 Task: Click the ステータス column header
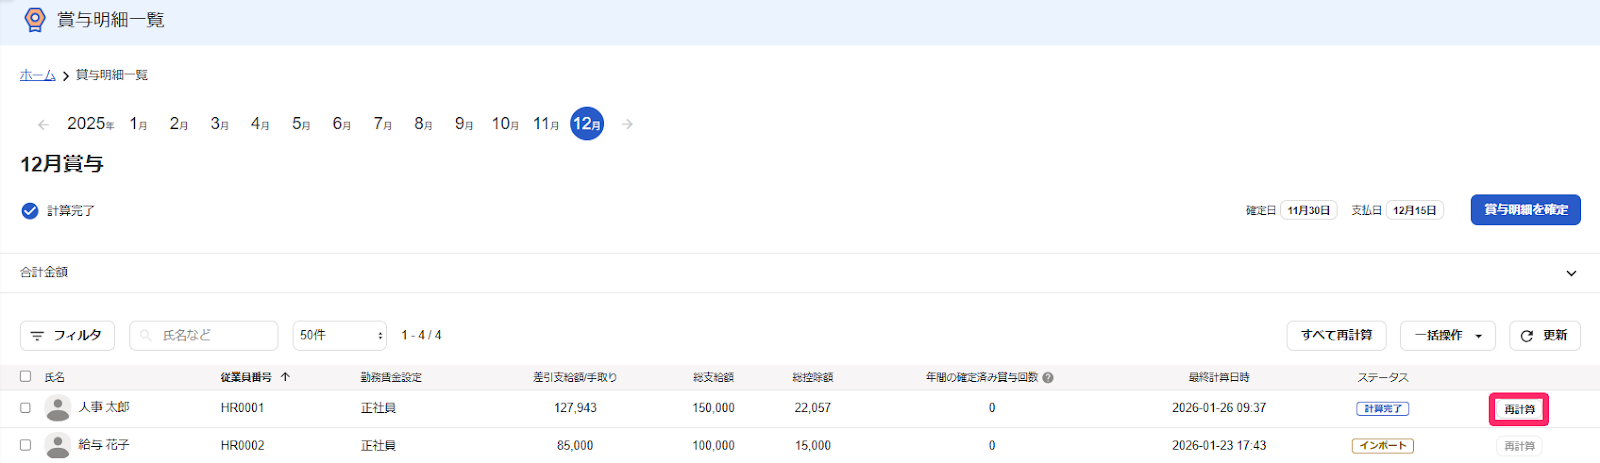click(x=1383, y=377)
